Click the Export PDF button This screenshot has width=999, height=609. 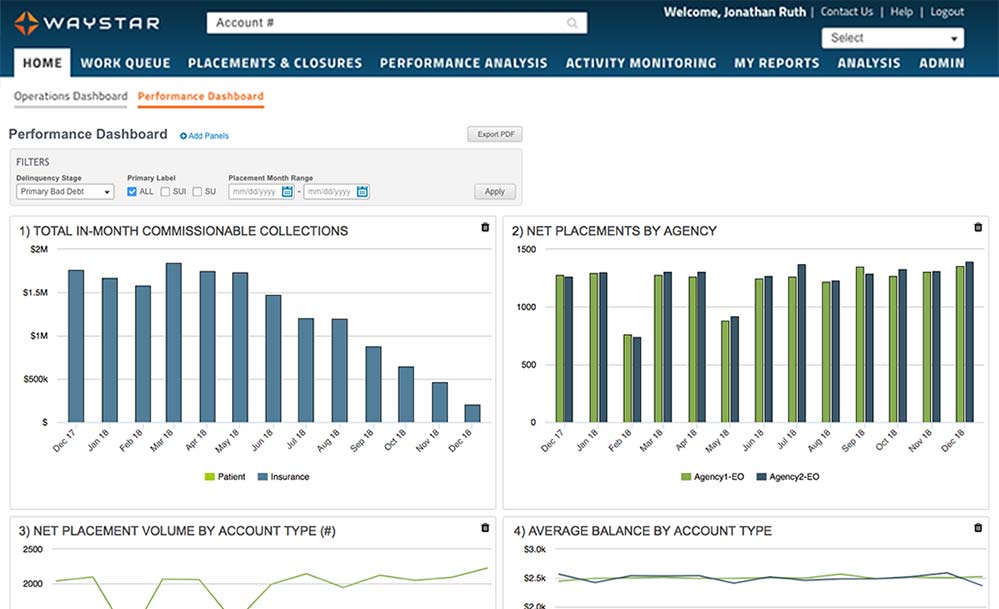click(495, 134)
